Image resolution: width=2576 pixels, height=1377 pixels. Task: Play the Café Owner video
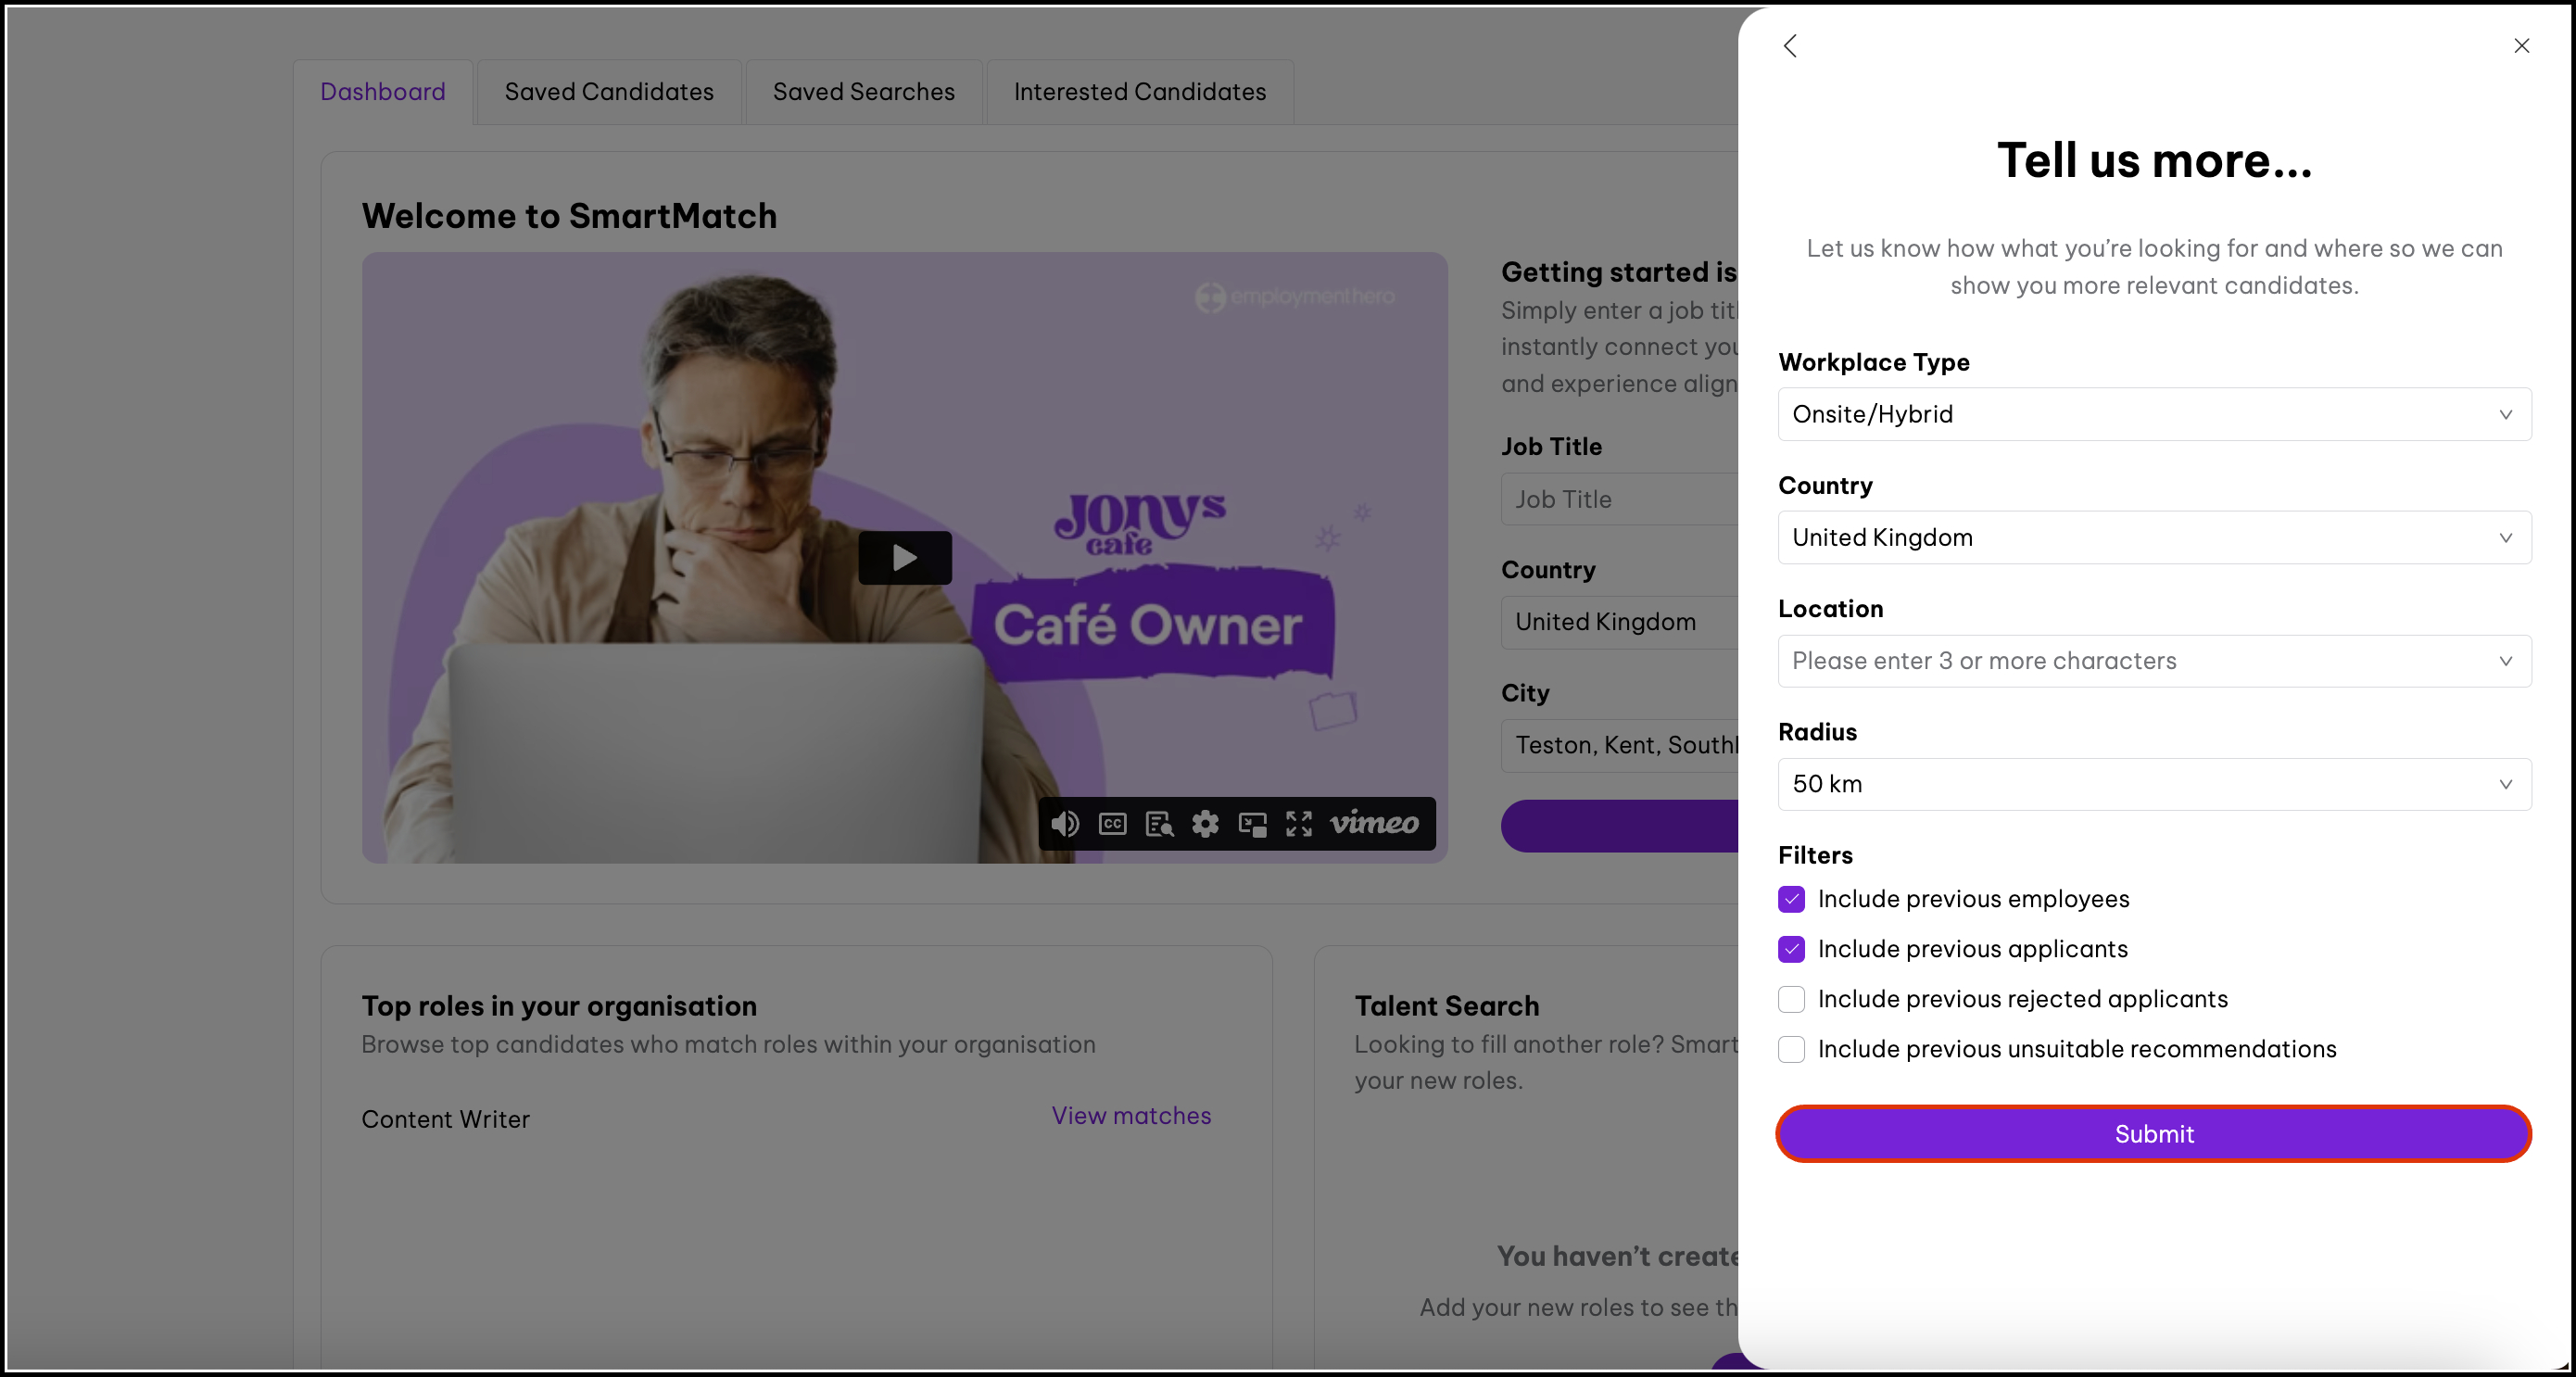click(904, 557)
